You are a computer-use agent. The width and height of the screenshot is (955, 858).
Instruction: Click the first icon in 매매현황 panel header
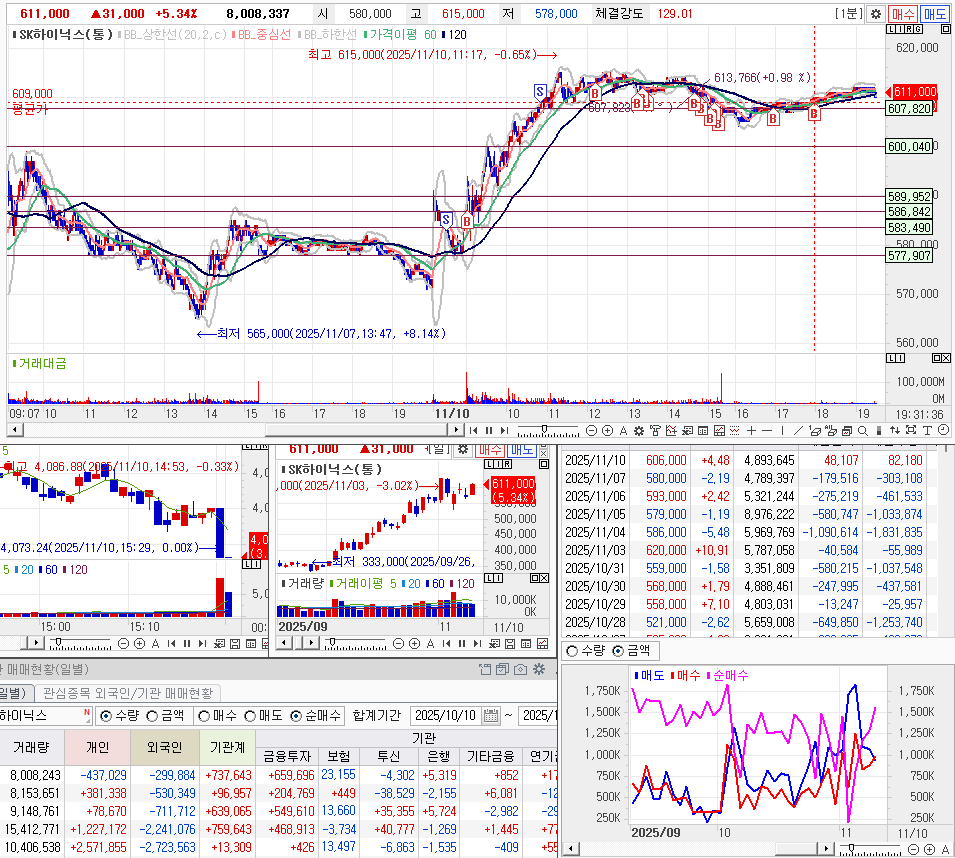coord(485,669)
